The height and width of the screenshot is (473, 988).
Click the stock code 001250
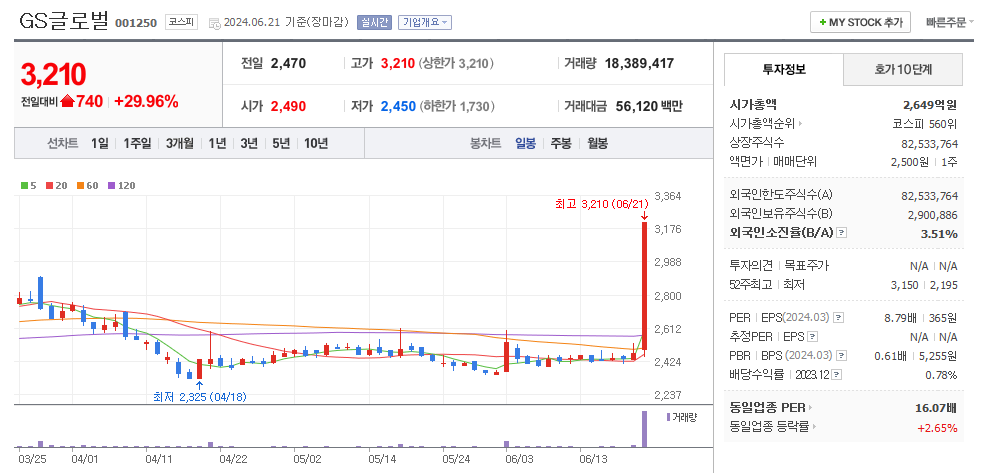[135, 23]
